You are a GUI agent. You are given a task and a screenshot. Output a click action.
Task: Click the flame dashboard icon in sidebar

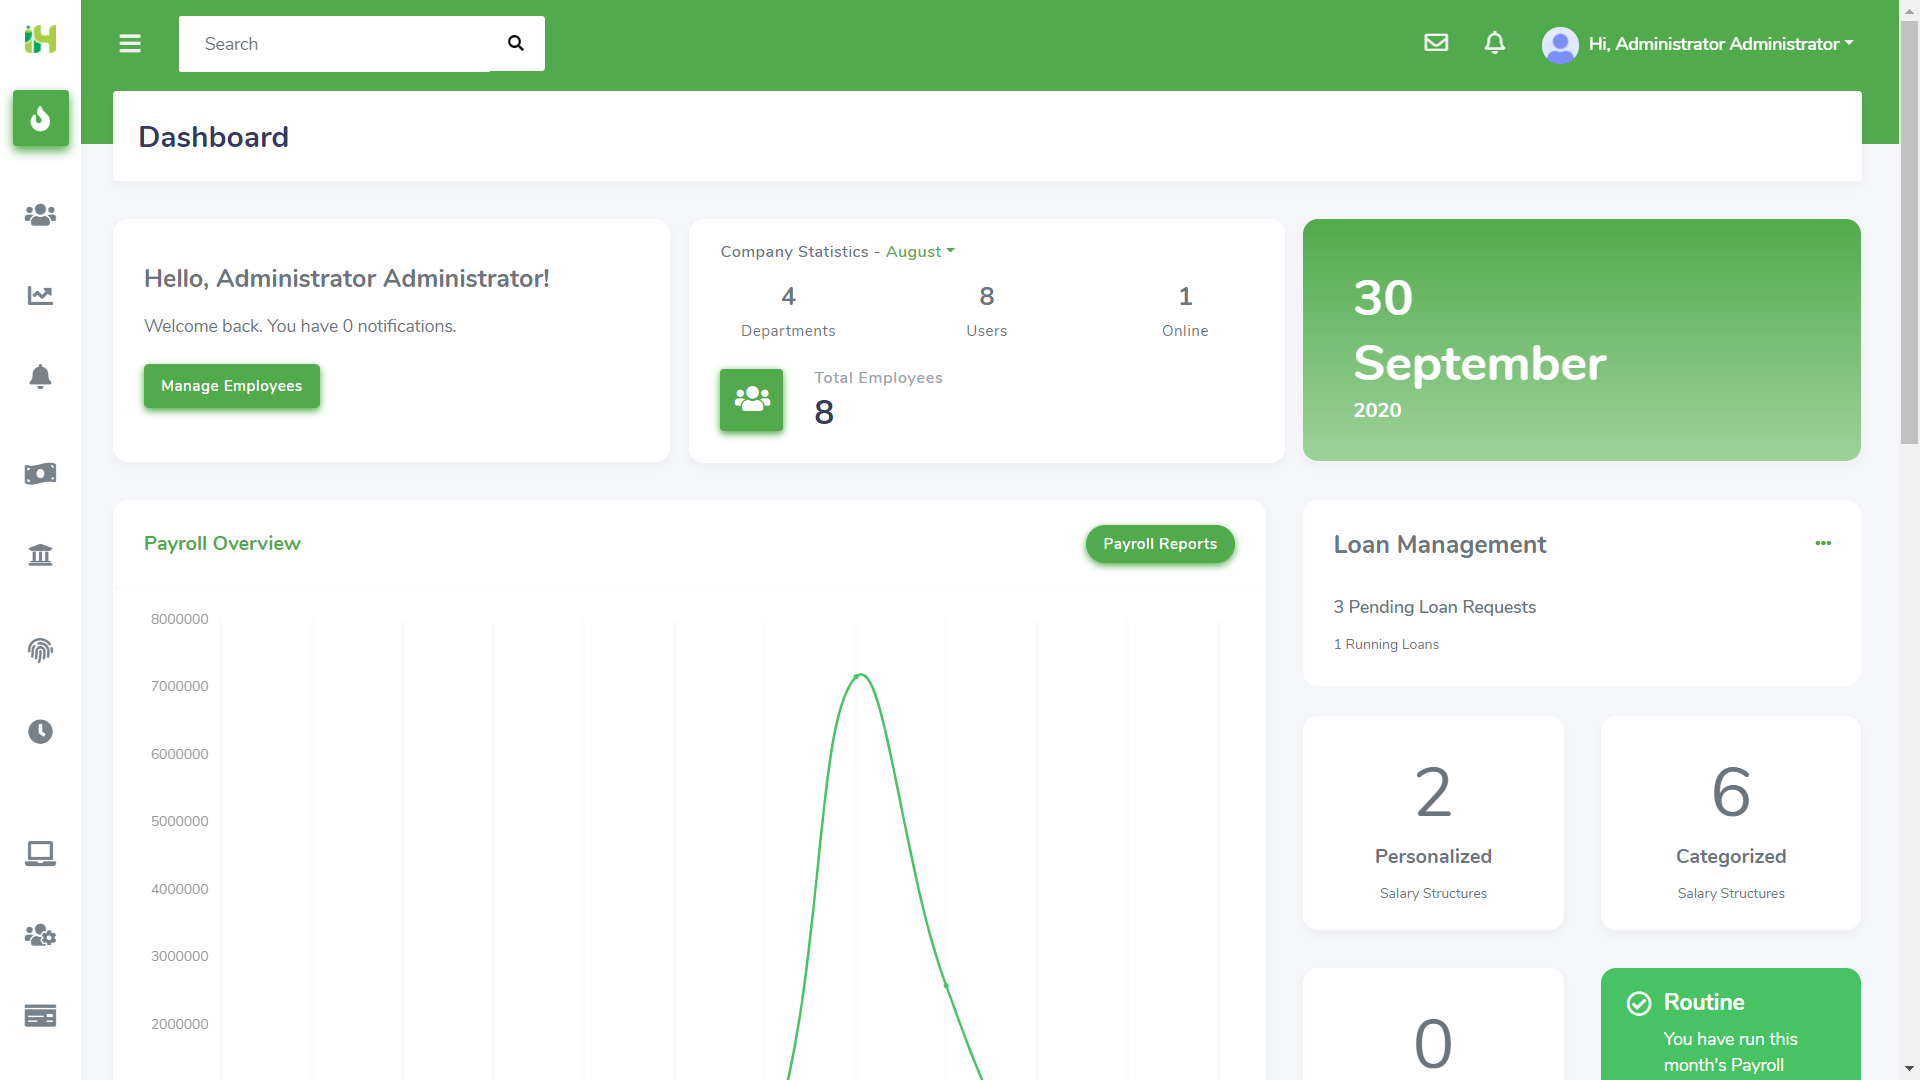tap(40, 119)
